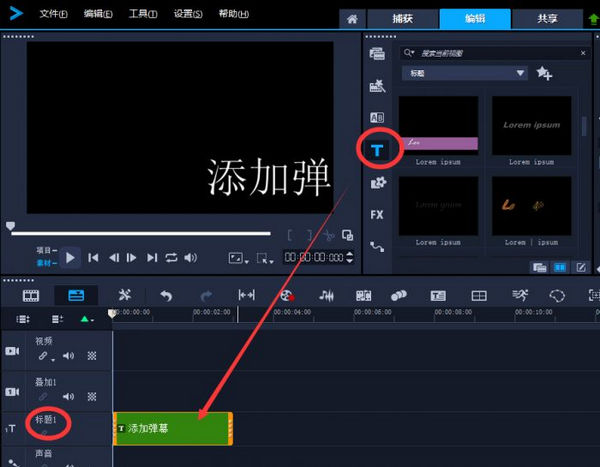This screenshot has width=600, height=467.
Task: Open the Track Motion tool
Action: click(399, 296)
